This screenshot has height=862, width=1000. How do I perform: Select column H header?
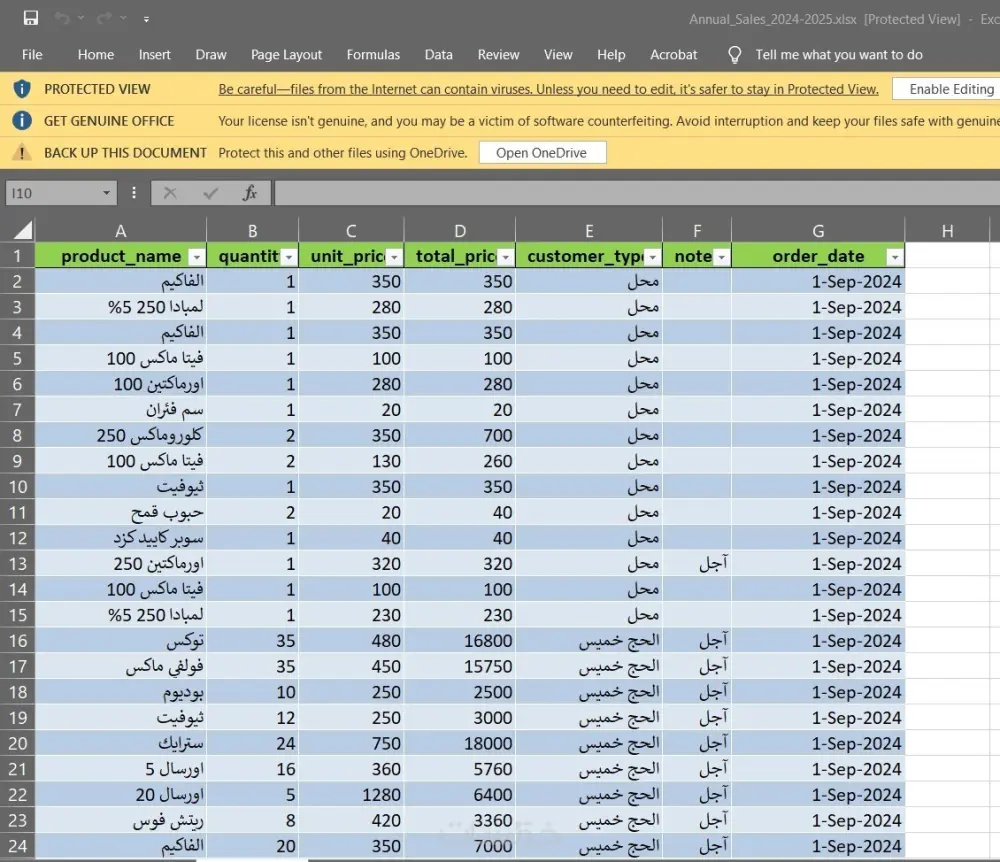pos(948,231)
